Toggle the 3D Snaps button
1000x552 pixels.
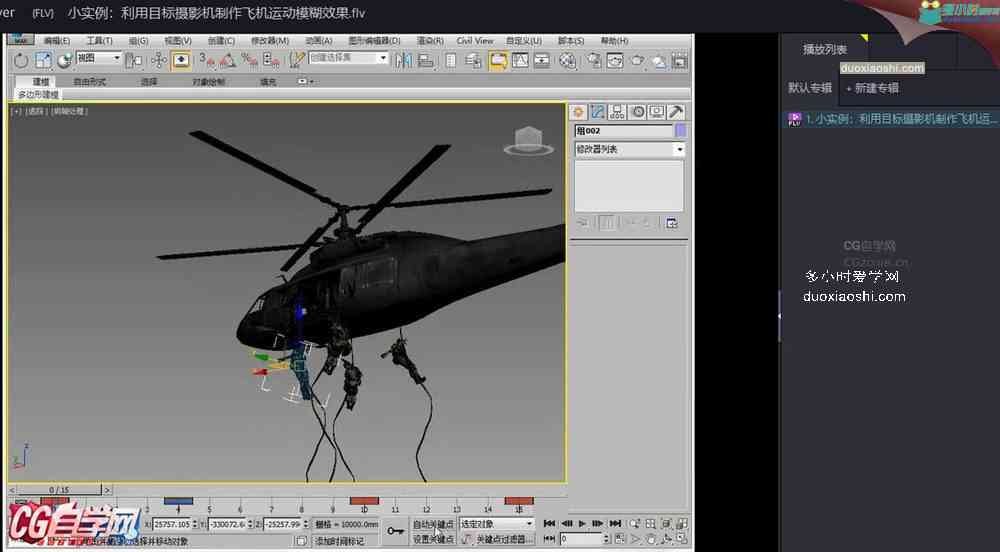tap(205, 61)
